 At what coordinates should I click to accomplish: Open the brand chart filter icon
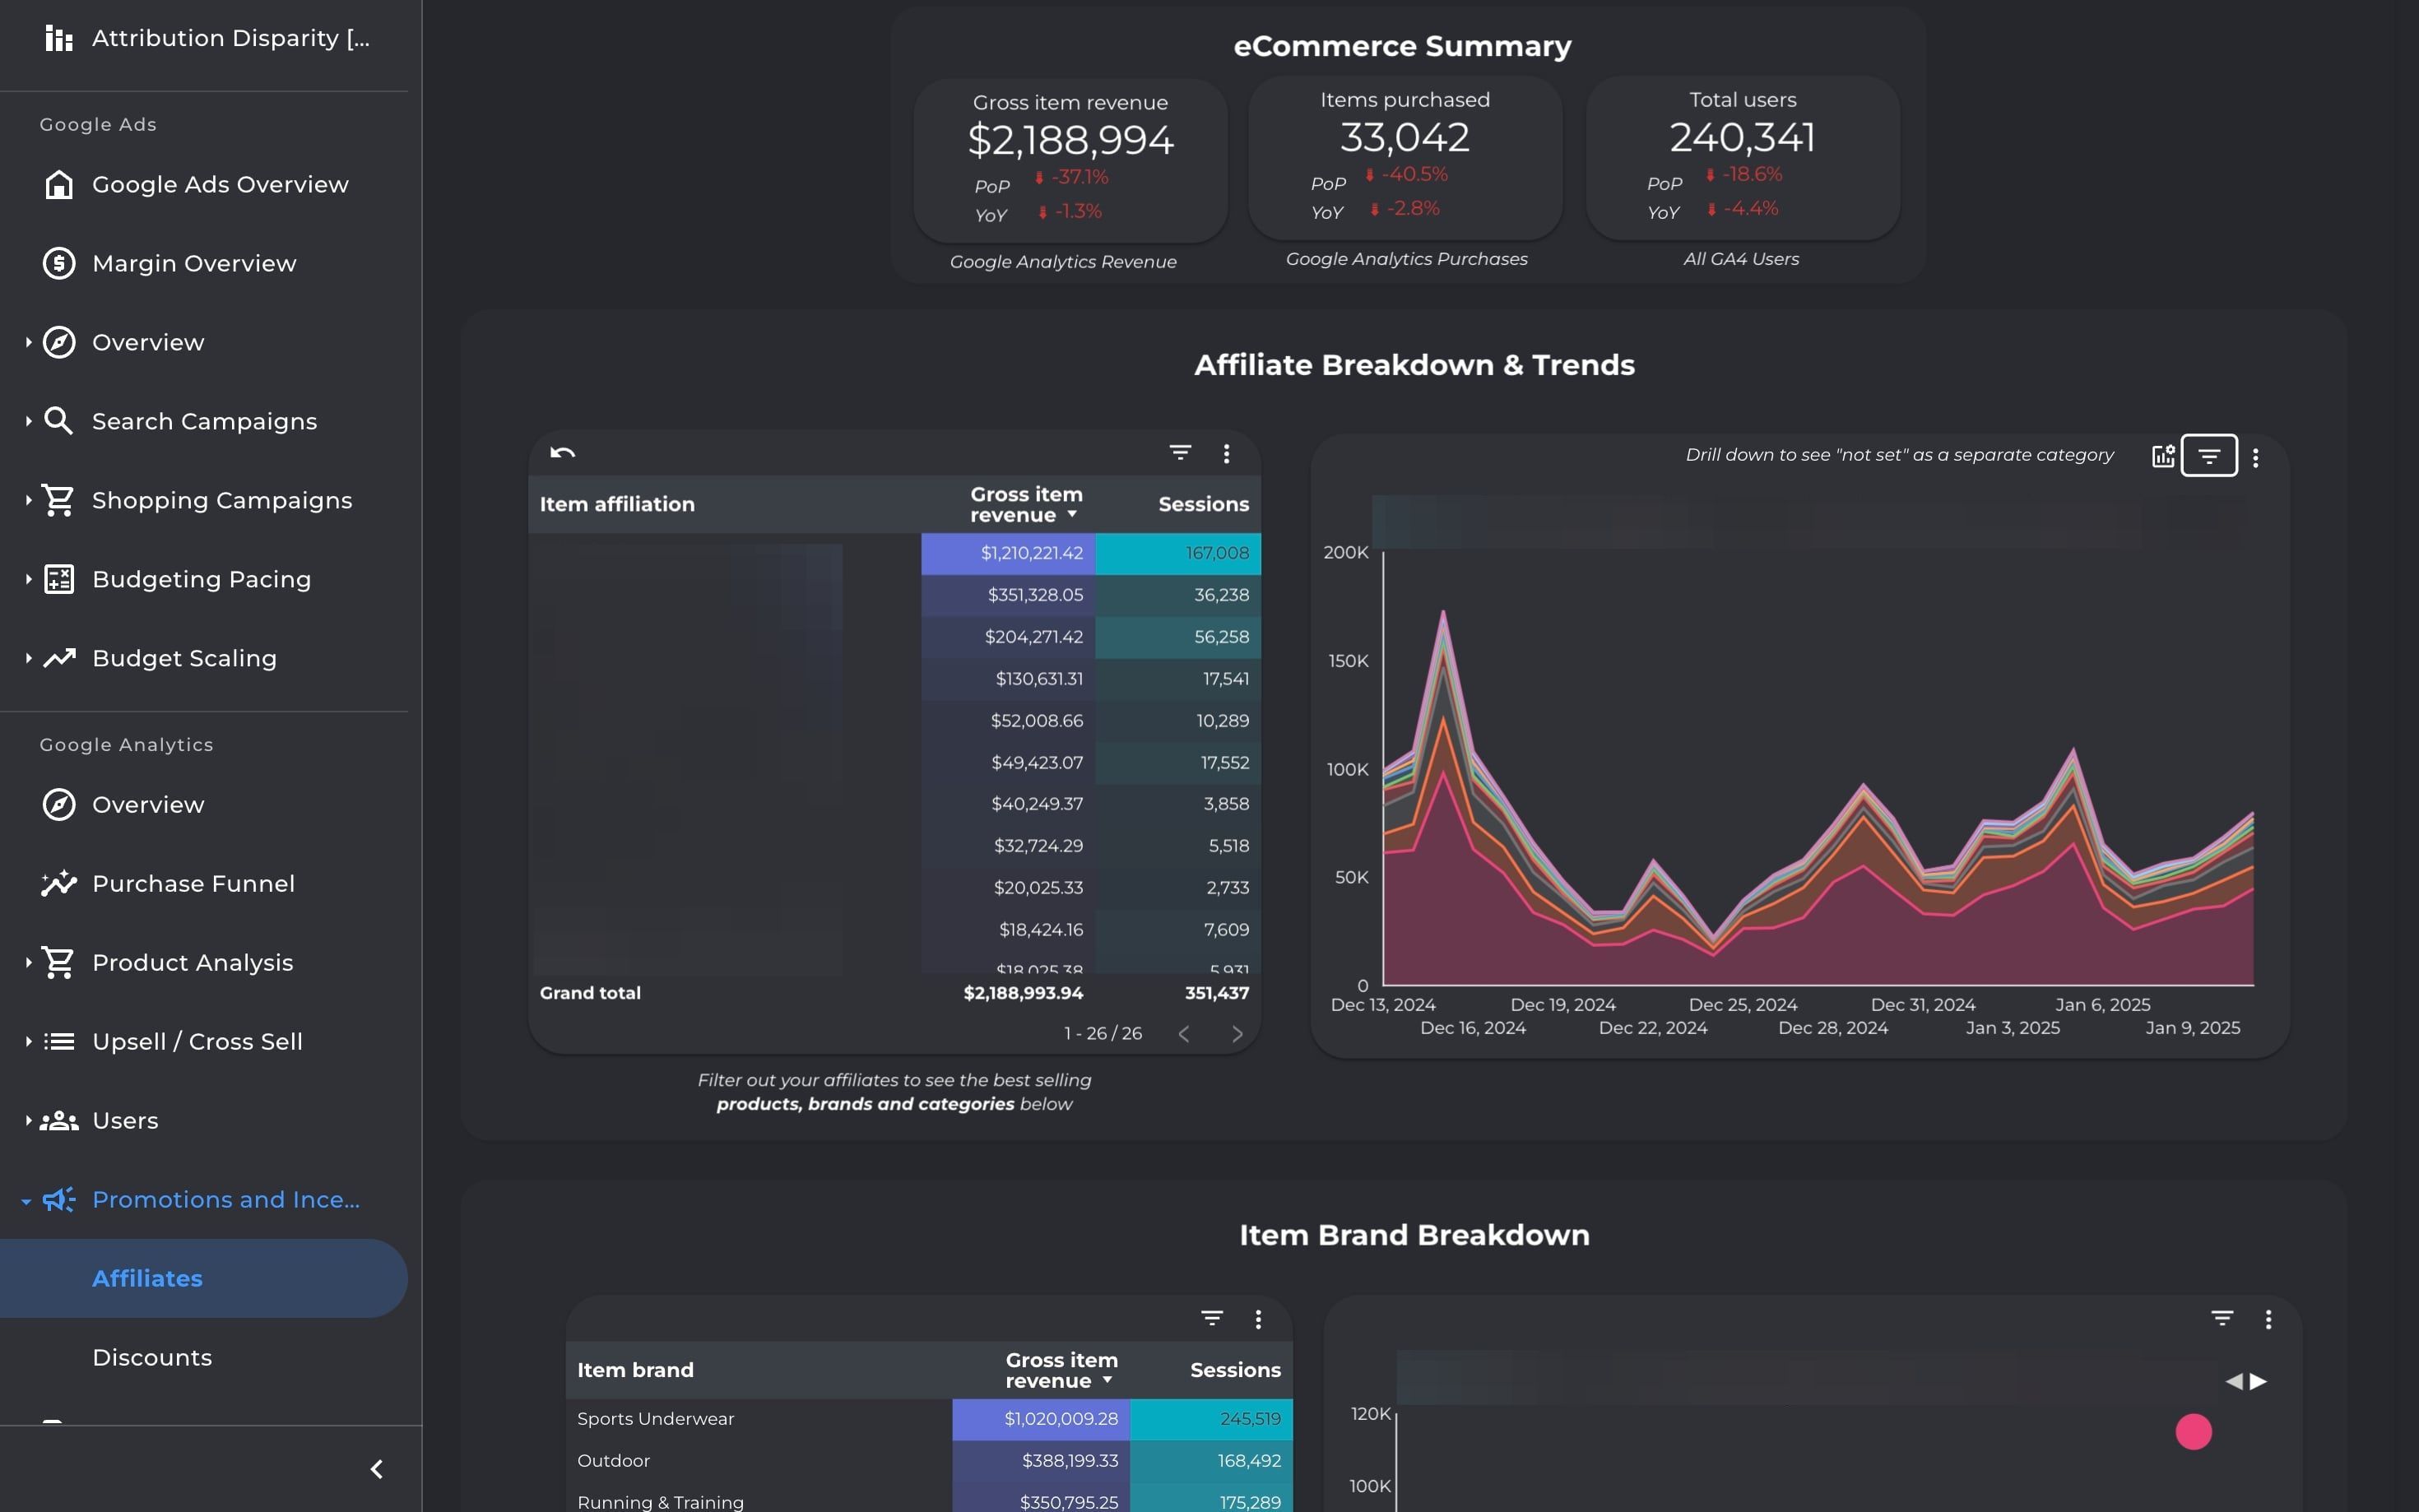(2222, 1318)
